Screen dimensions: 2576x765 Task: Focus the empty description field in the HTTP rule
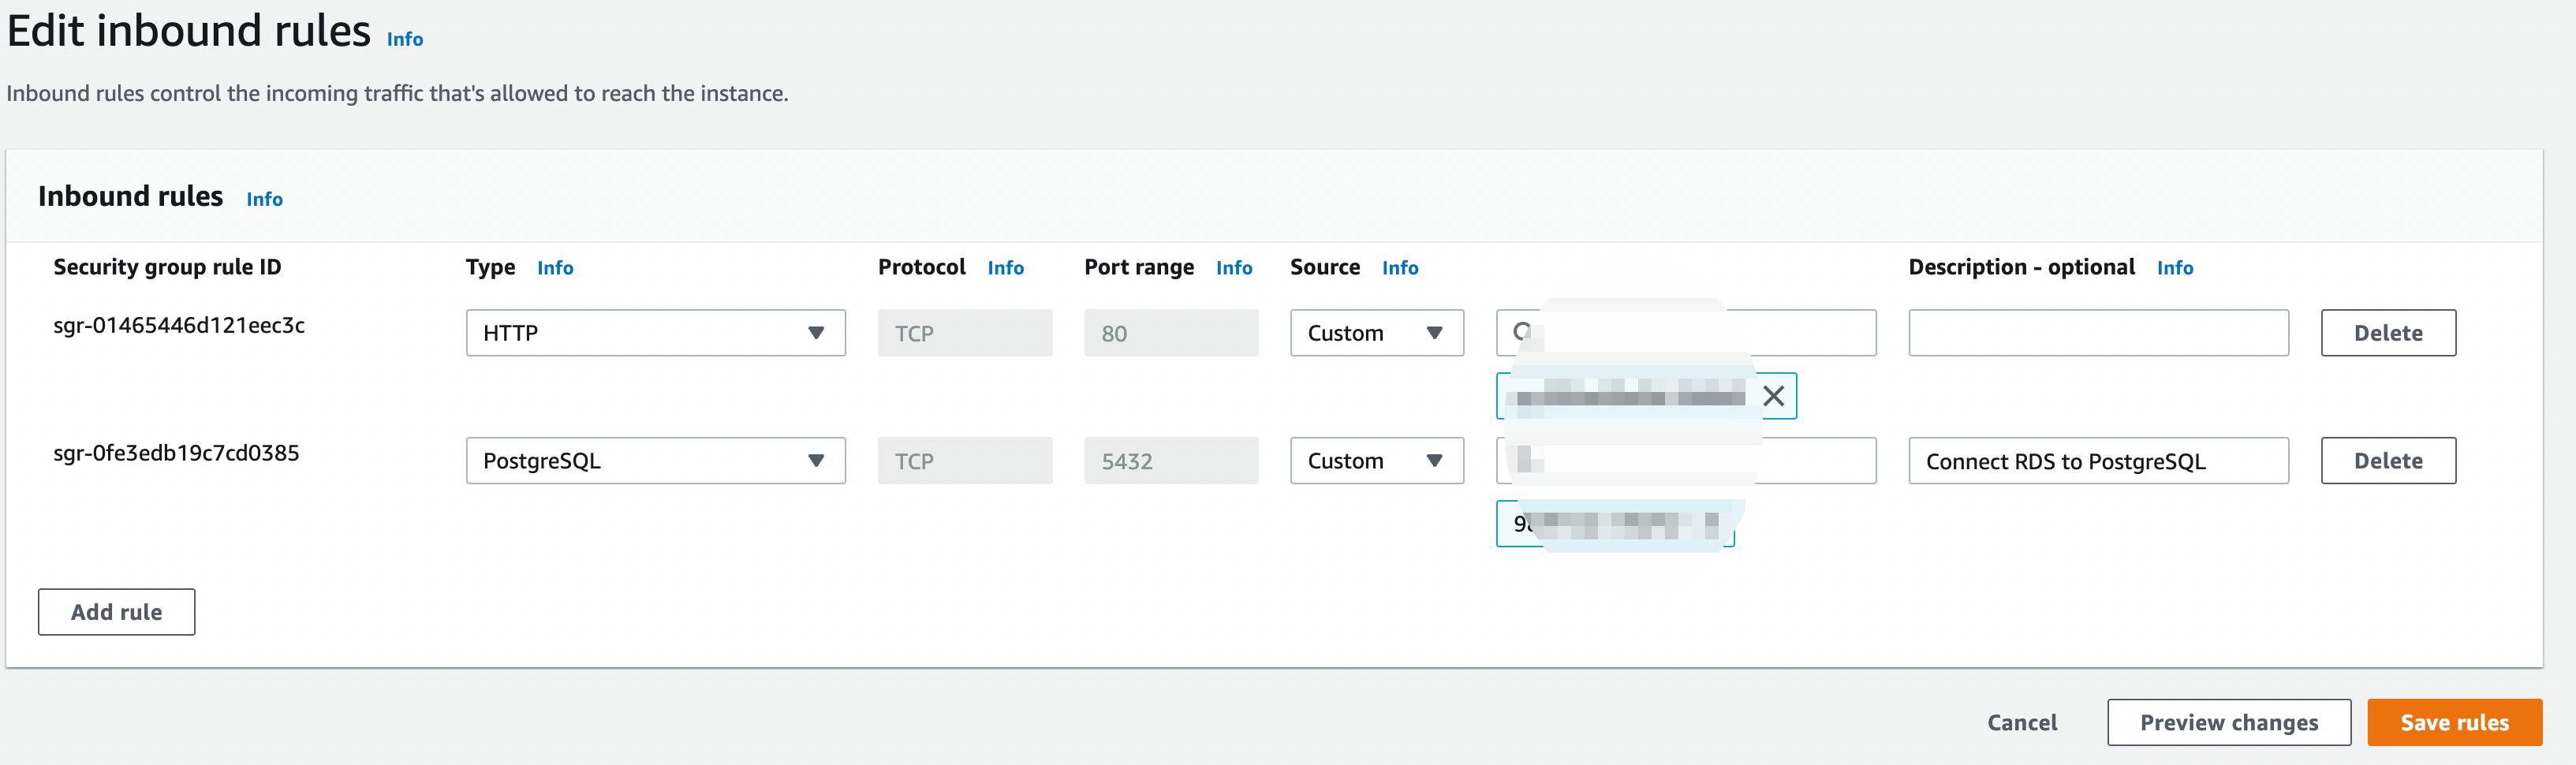click(x=2098, y=333)
